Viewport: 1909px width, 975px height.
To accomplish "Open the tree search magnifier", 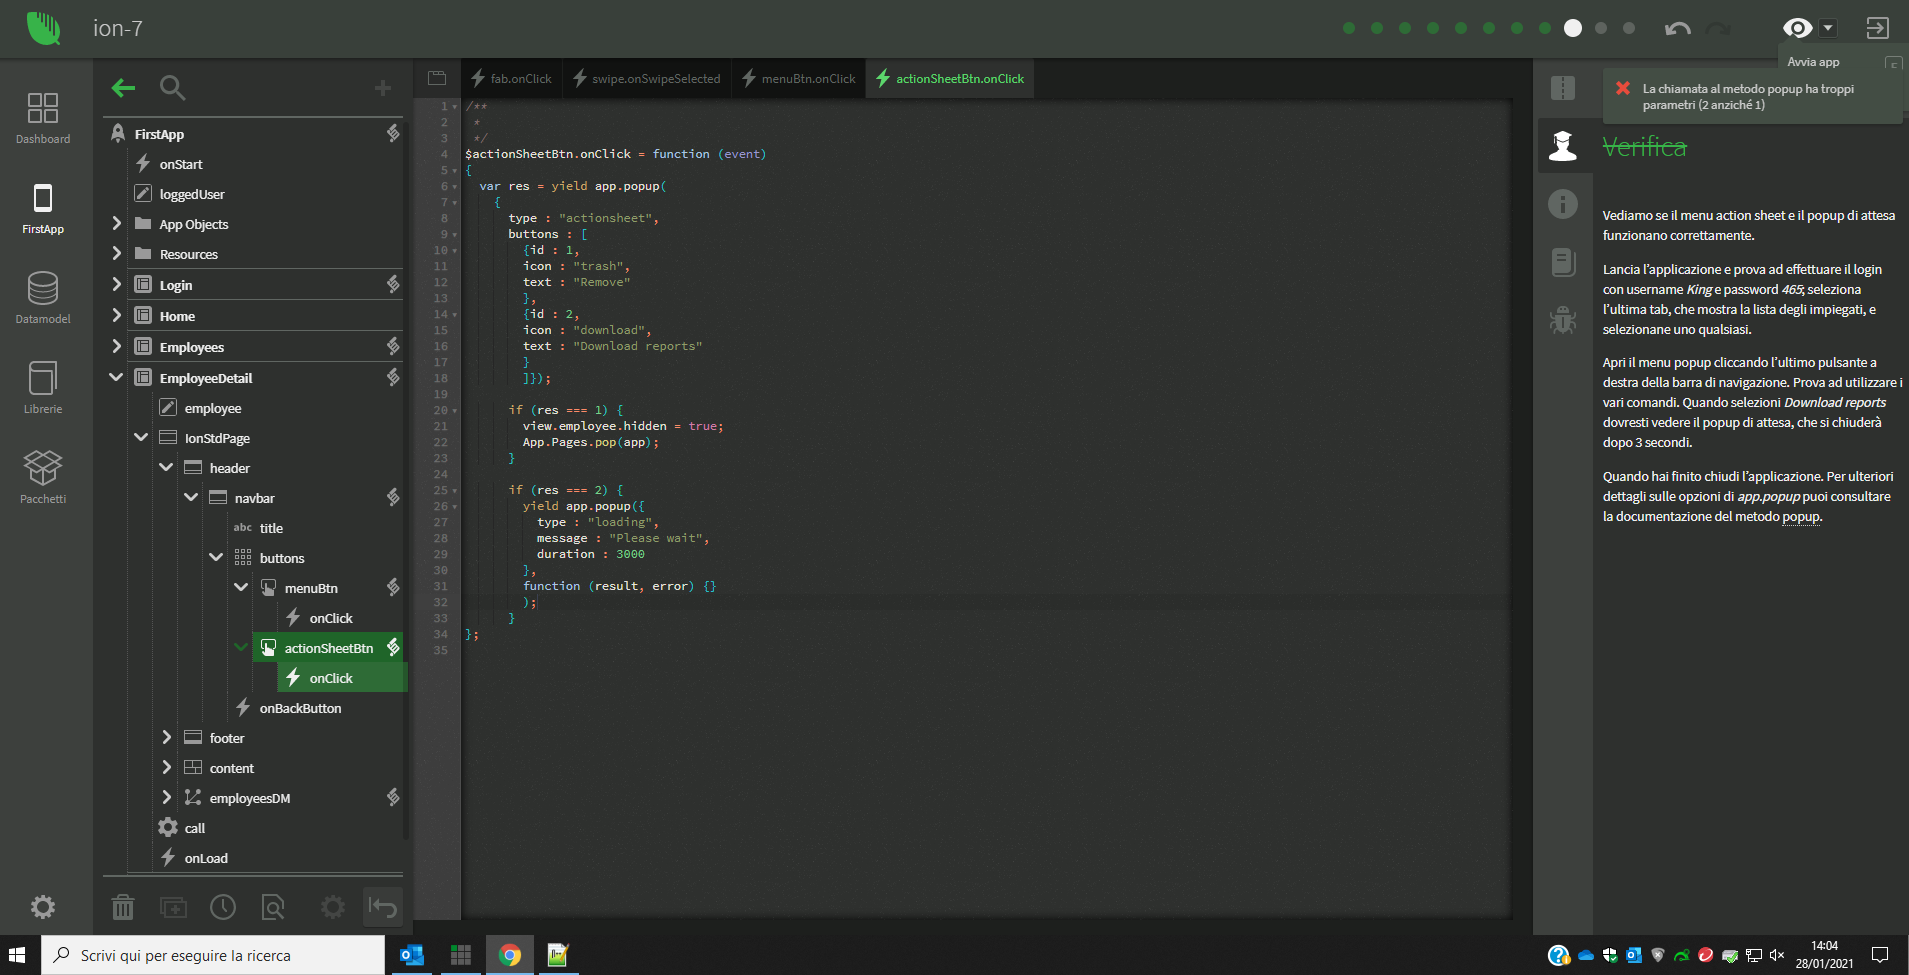I will click(x=173, y=88).
